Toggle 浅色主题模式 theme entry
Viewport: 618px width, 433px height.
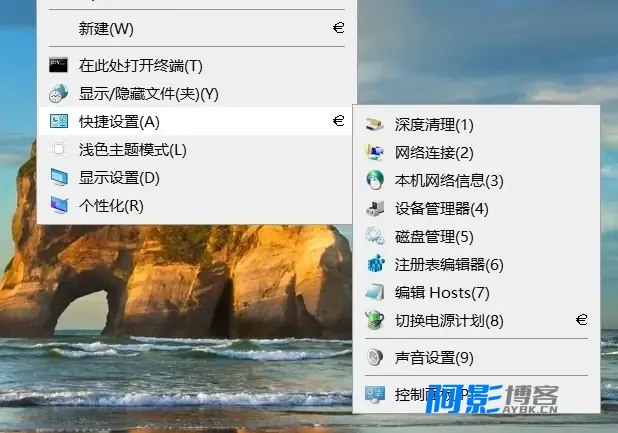coord(194,150)
